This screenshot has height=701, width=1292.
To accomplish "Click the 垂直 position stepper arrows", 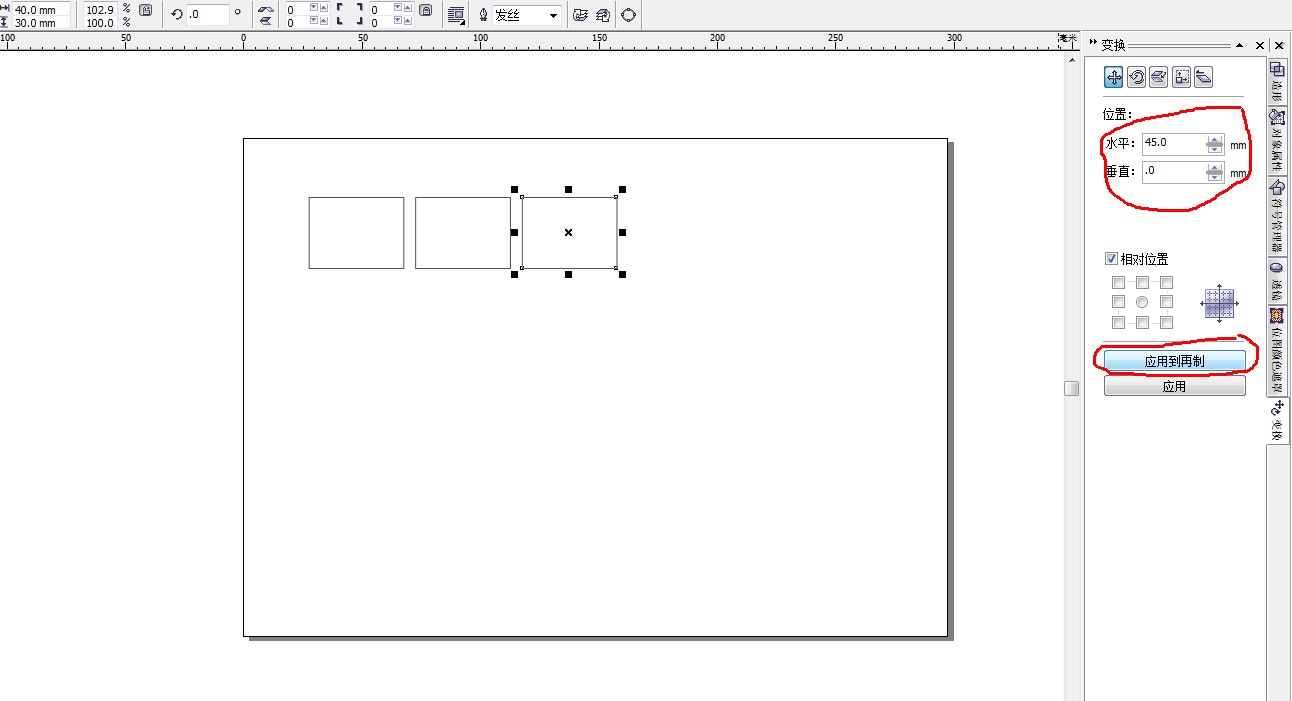I will pyautogui.click(x=1214, y=172).
